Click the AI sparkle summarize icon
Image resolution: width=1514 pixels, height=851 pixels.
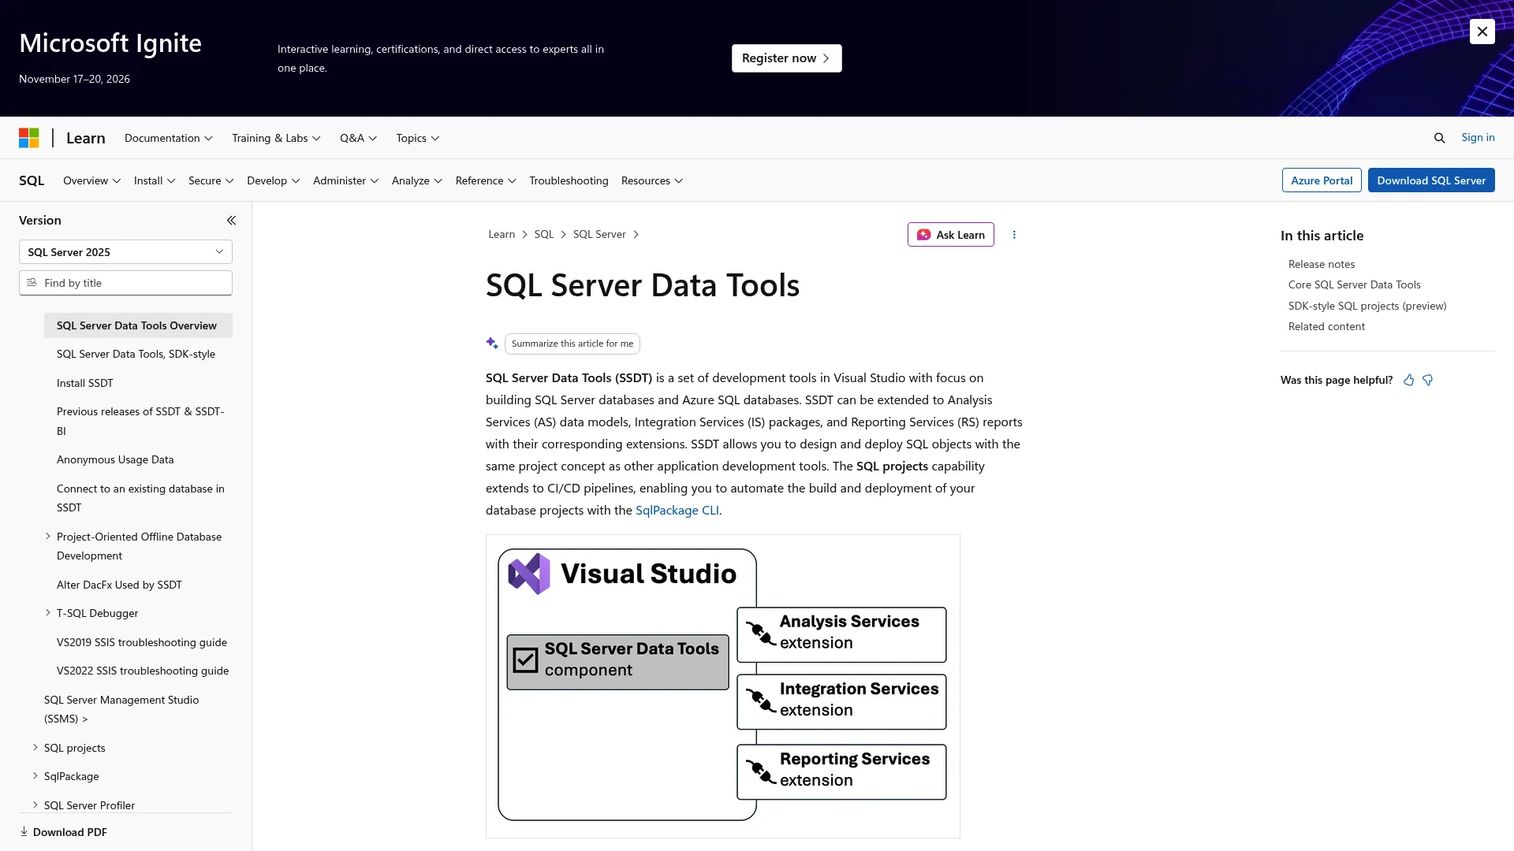click(x=492, y=343)
